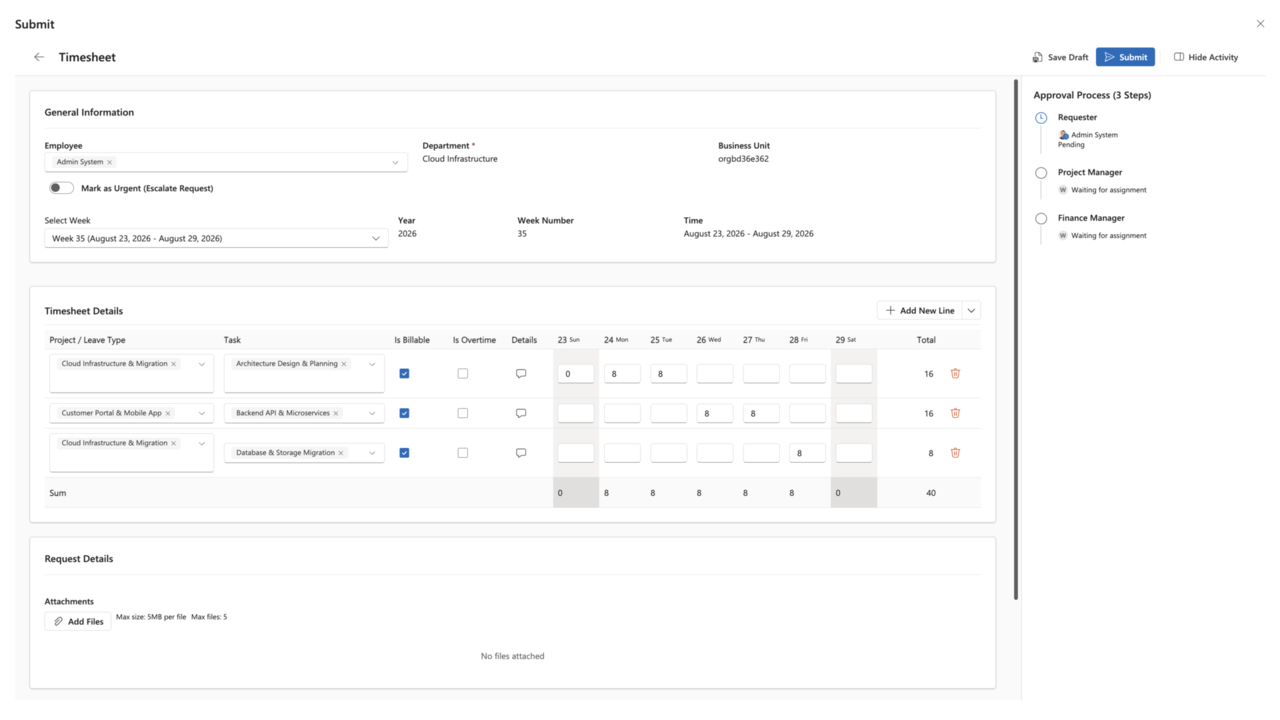Viewport: 1280px width, 720px height.
Task: Remove Admin System tag from Employee field
Action: coord(110,162)
